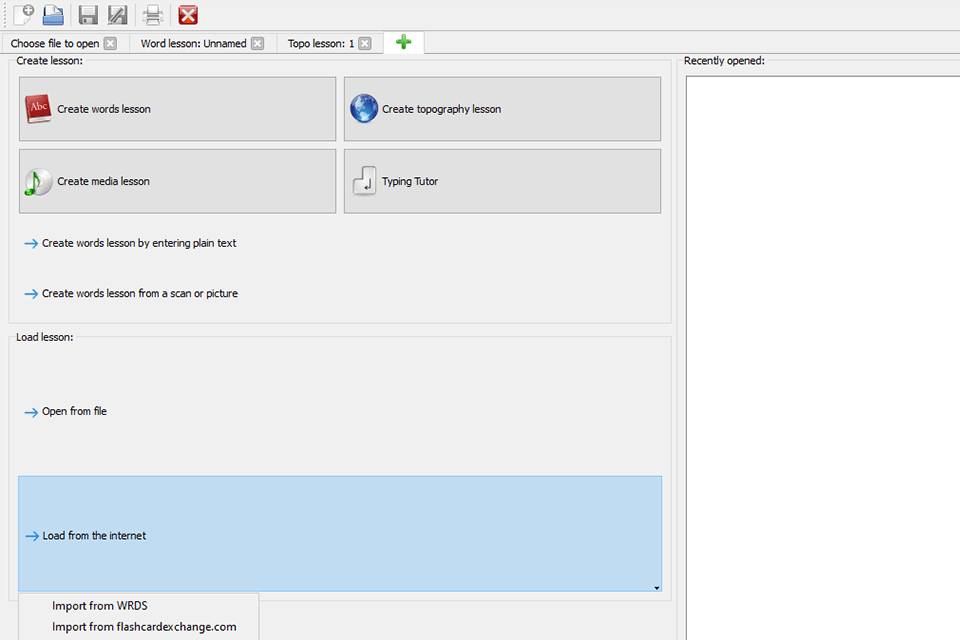This screenshot has height=640, width=960.
Task: Click the Open file toolbar icon
Action: click(x=53, y=14)
